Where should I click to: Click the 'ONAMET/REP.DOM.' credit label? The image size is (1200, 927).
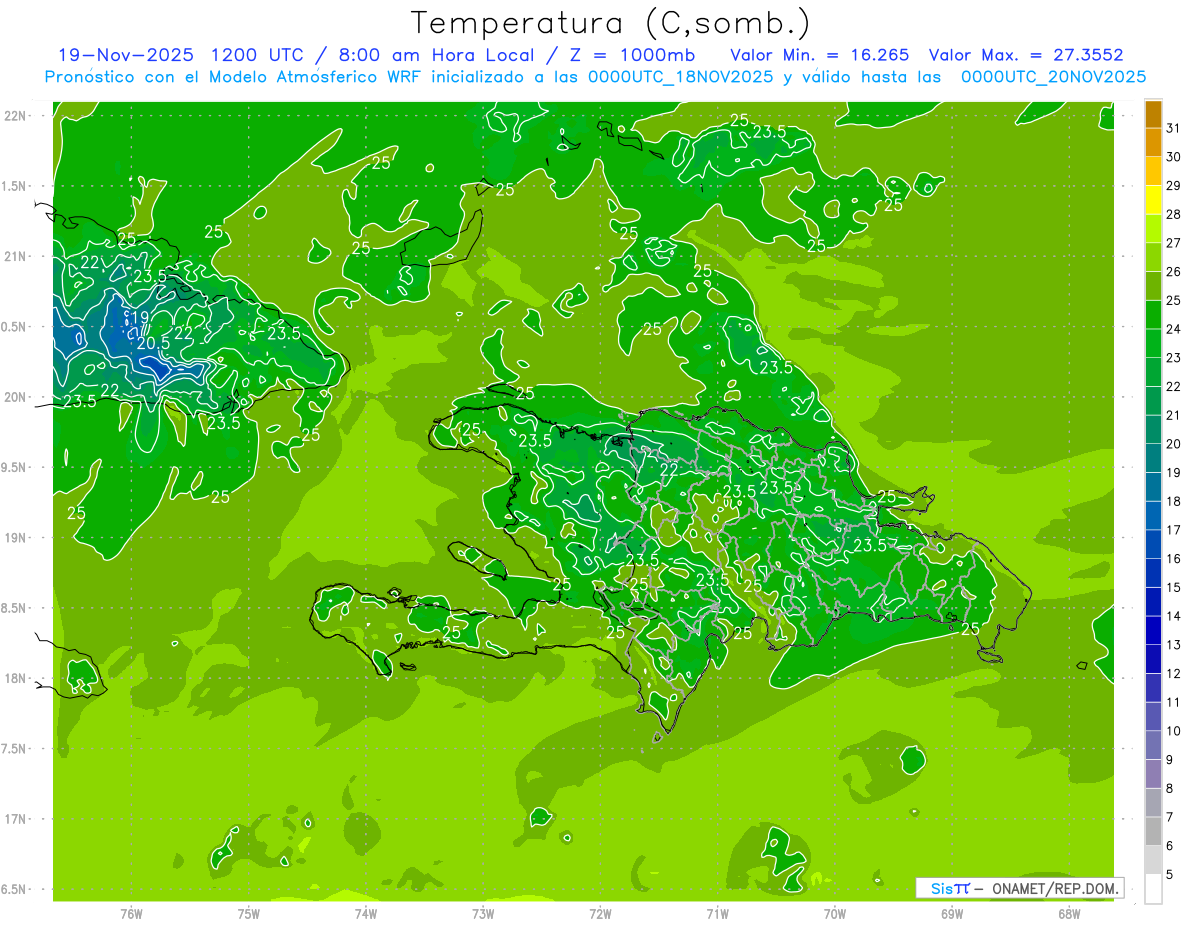click(1056, 888)
